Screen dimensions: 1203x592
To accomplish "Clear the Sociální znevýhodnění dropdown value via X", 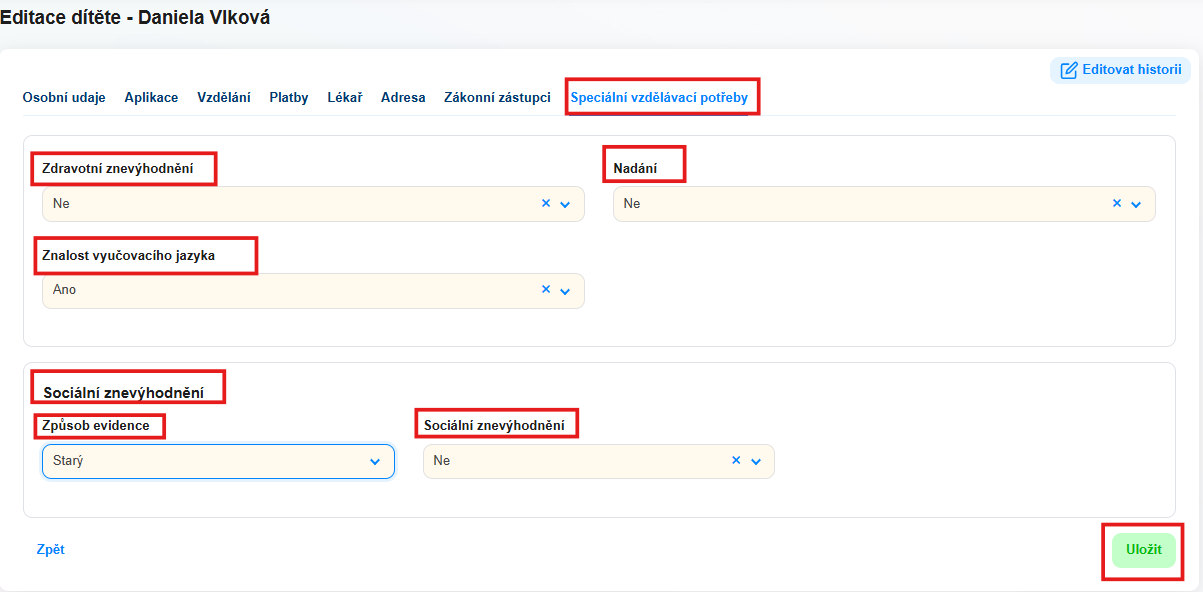I will [736, 461].
